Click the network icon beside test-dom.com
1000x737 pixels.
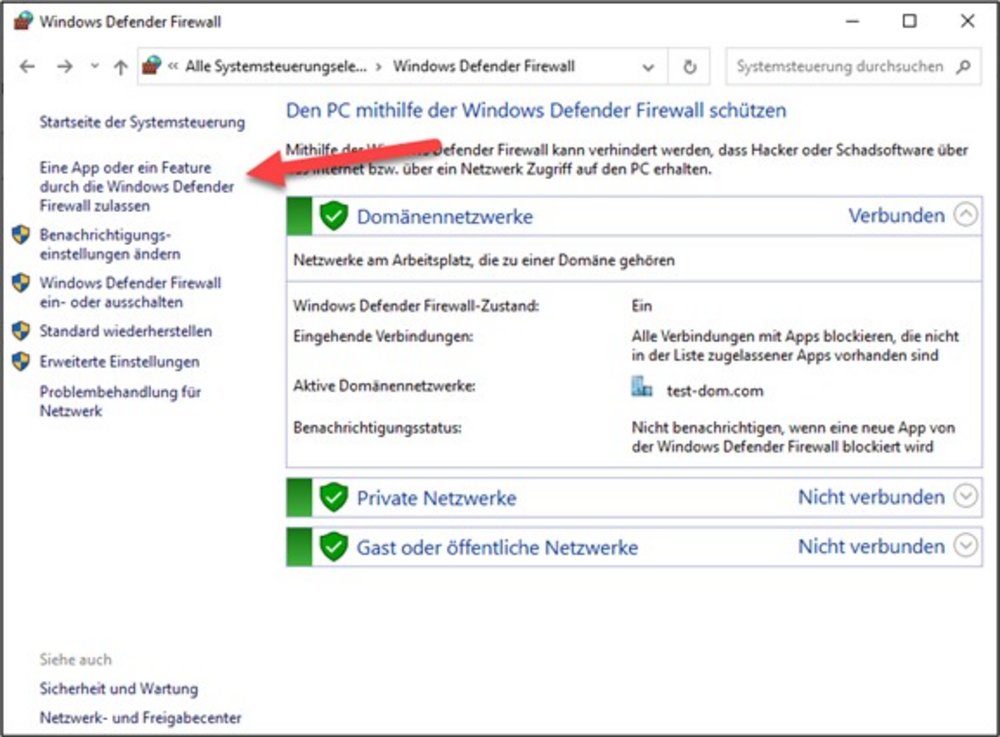point(642,386)
